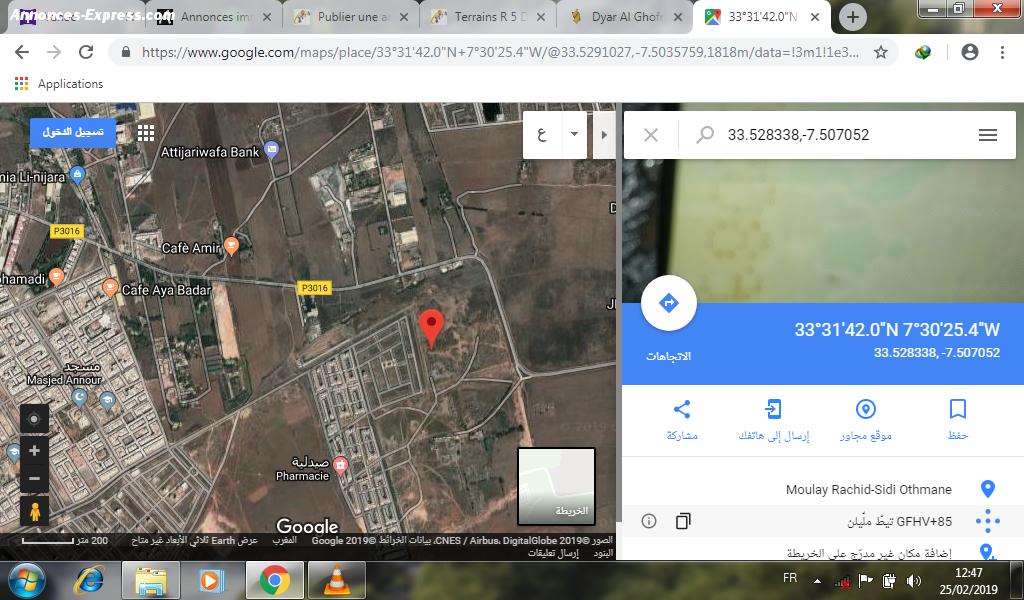Click the Save (حفظ) bookmark icon
Image resolution: width=1024 pixels, height=600 pixels.
pyautogui.click(x=957, y=409)
